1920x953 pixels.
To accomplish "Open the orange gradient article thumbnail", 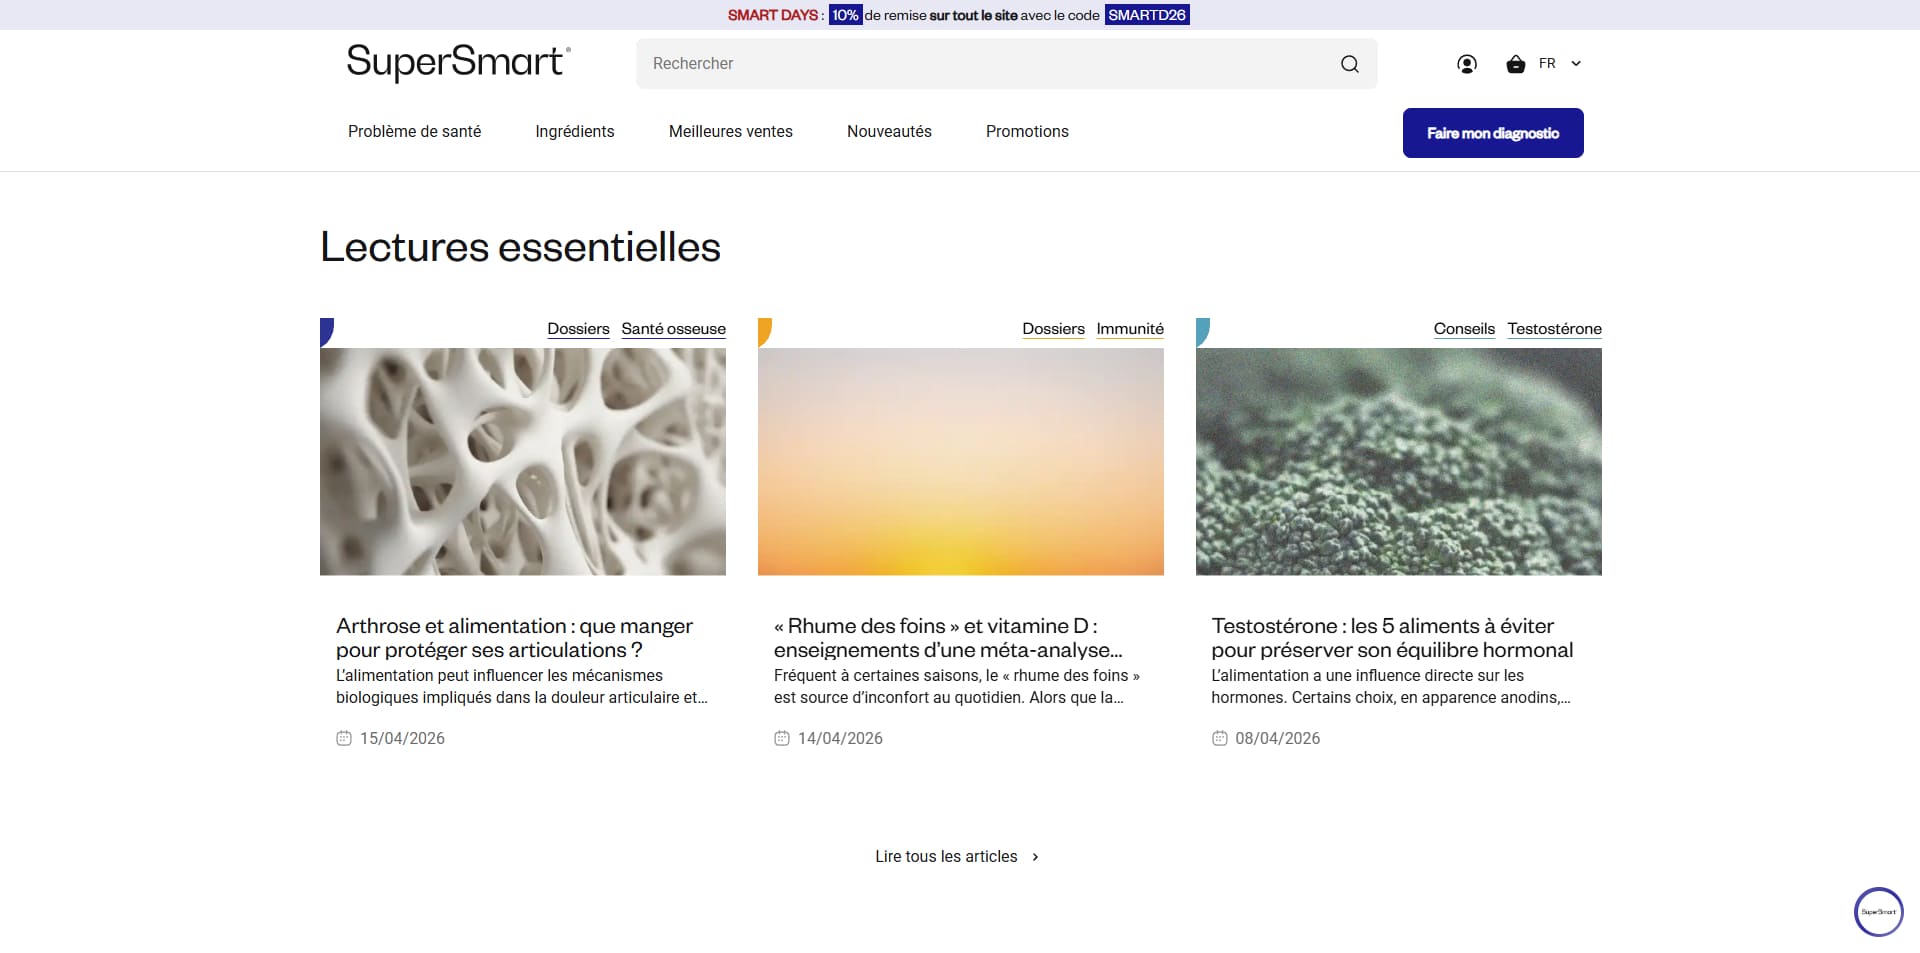I will [x=961, y=461].
